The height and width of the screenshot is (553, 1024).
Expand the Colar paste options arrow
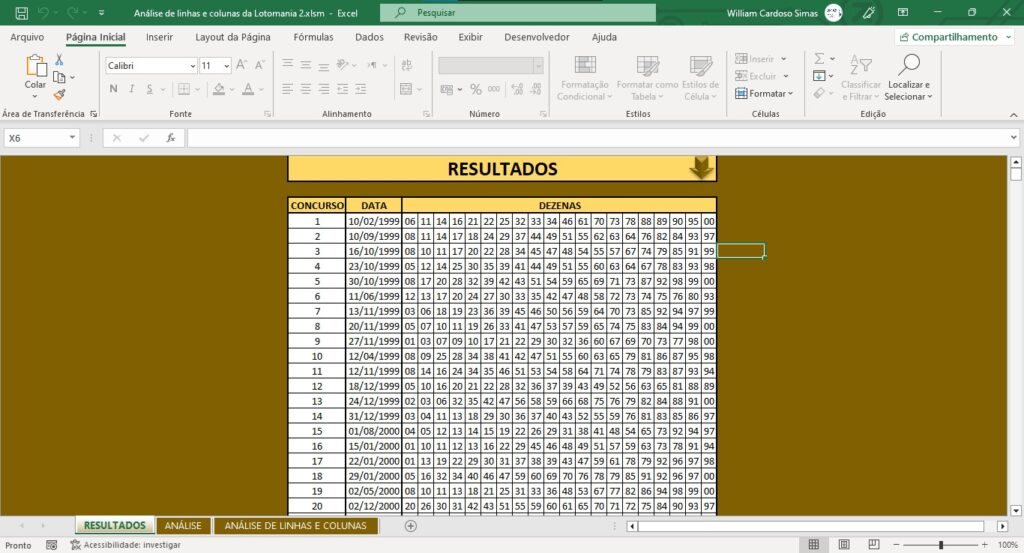coord(35,97)
